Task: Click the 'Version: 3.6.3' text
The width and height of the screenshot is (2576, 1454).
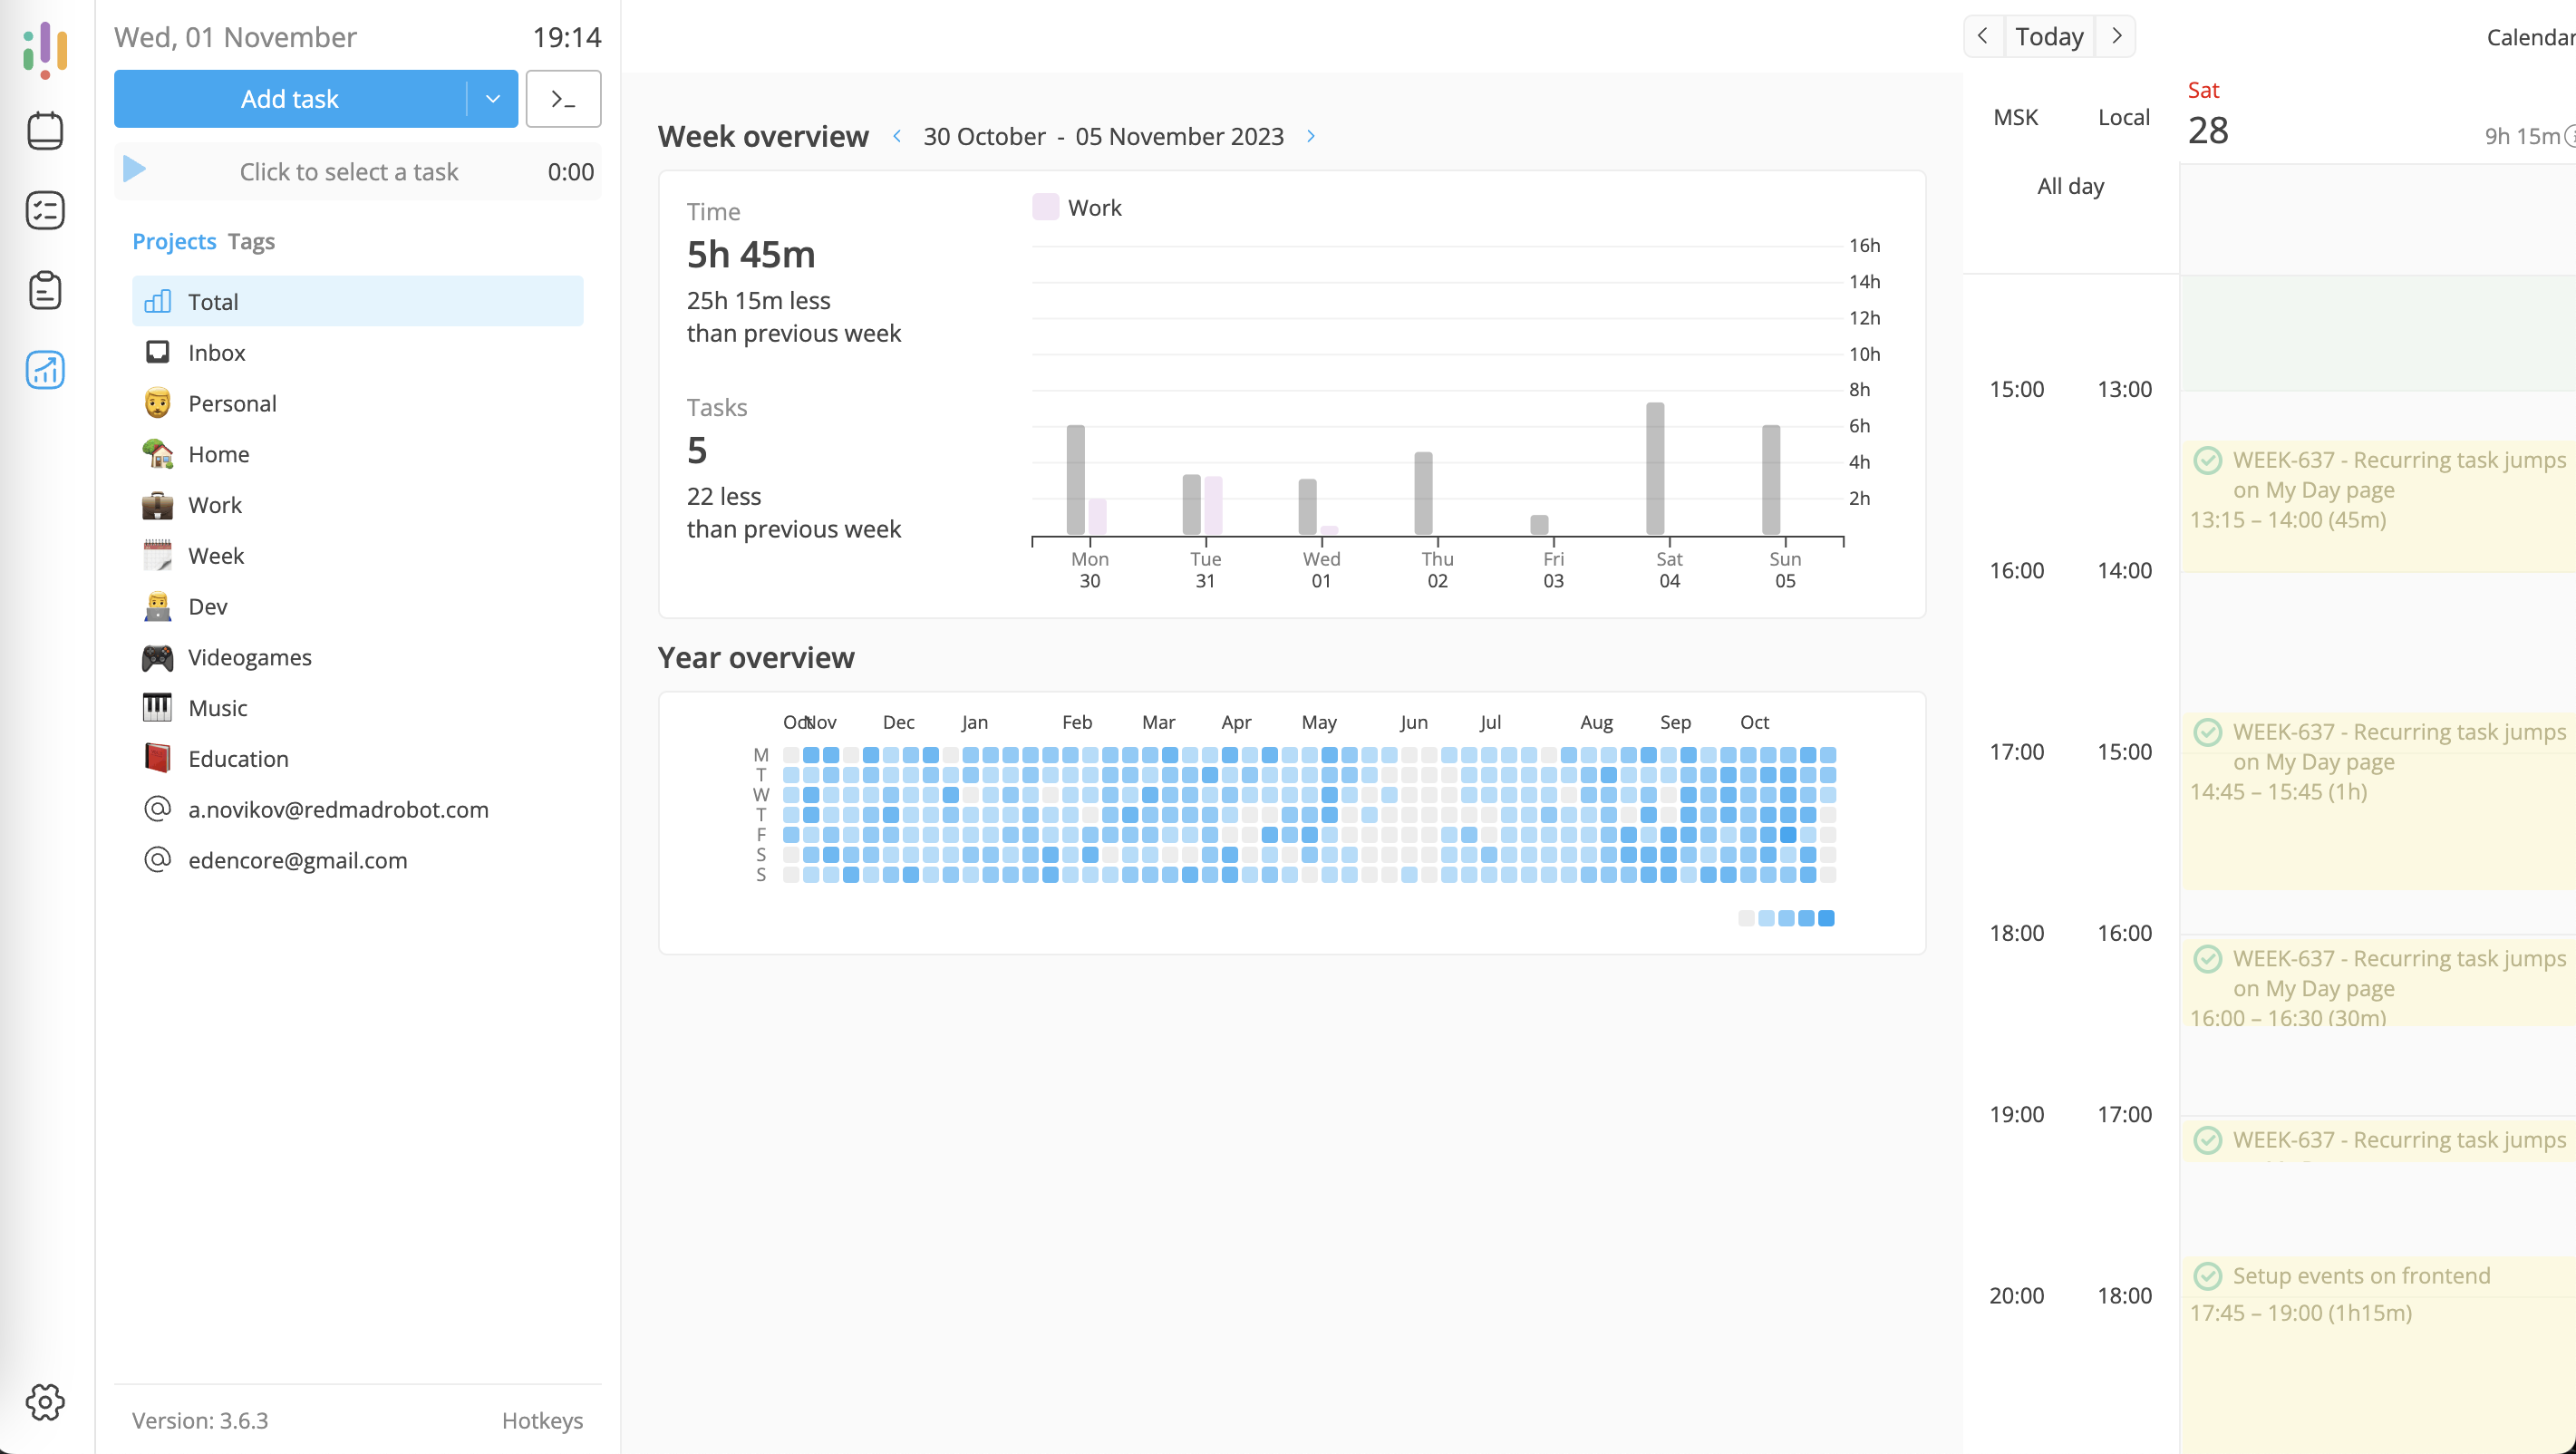Action: click(200, 1420)
